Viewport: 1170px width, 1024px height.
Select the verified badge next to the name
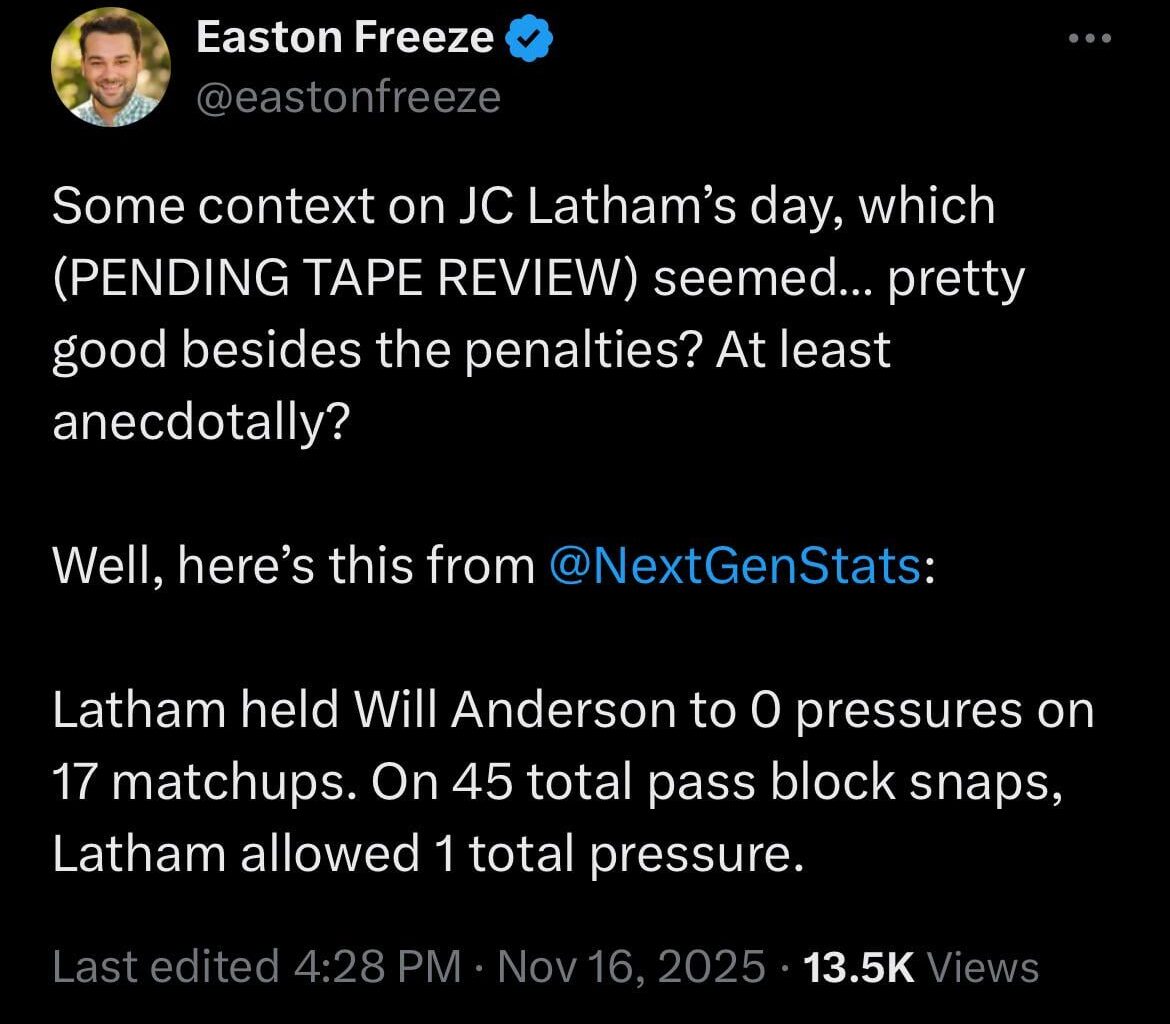(529, 37)
